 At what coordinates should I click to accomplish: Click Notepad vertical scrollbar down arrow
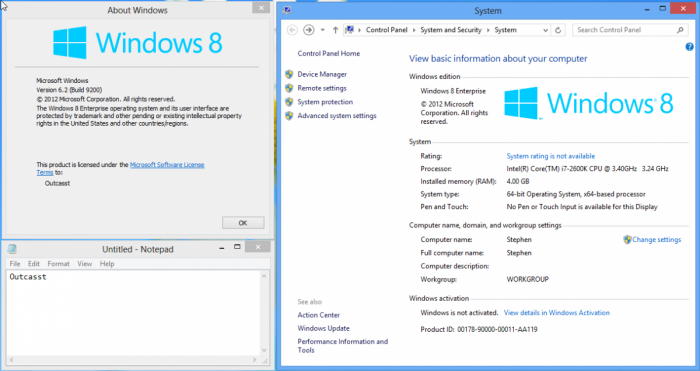click(264, 350)
